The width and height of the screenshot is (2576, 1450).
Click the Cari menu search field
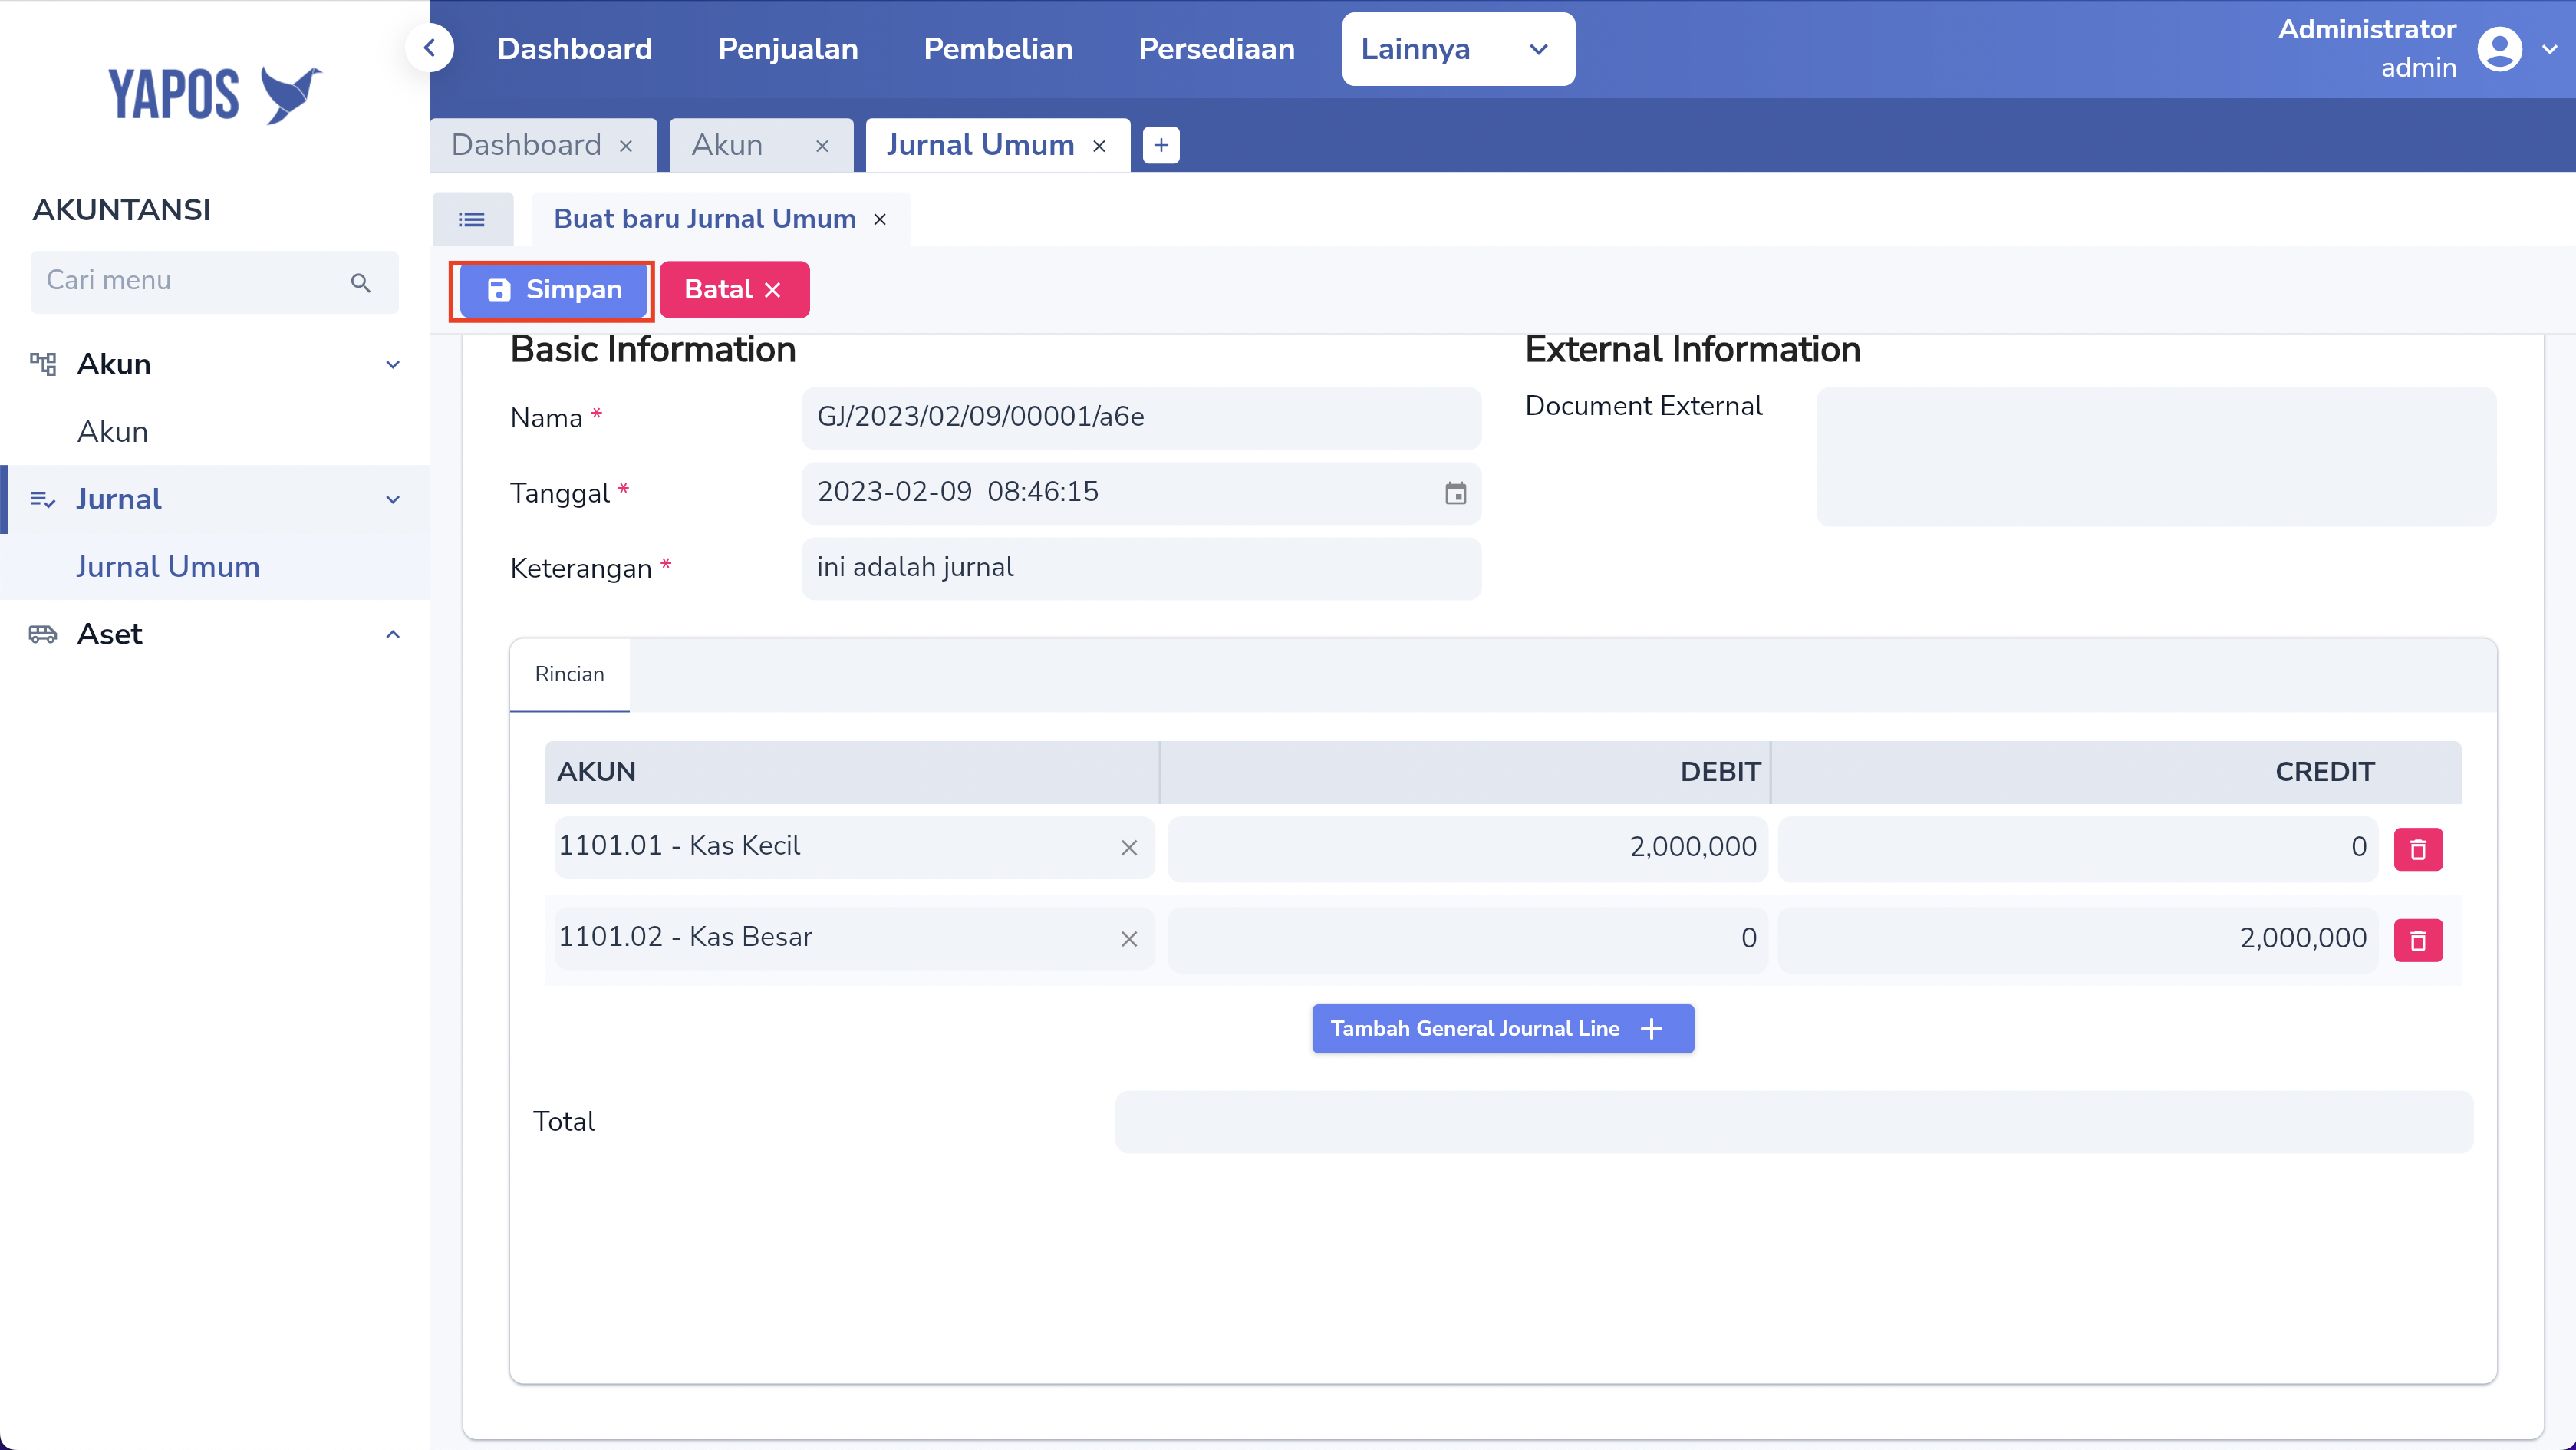pyautogui.click(x=214, y=282)
